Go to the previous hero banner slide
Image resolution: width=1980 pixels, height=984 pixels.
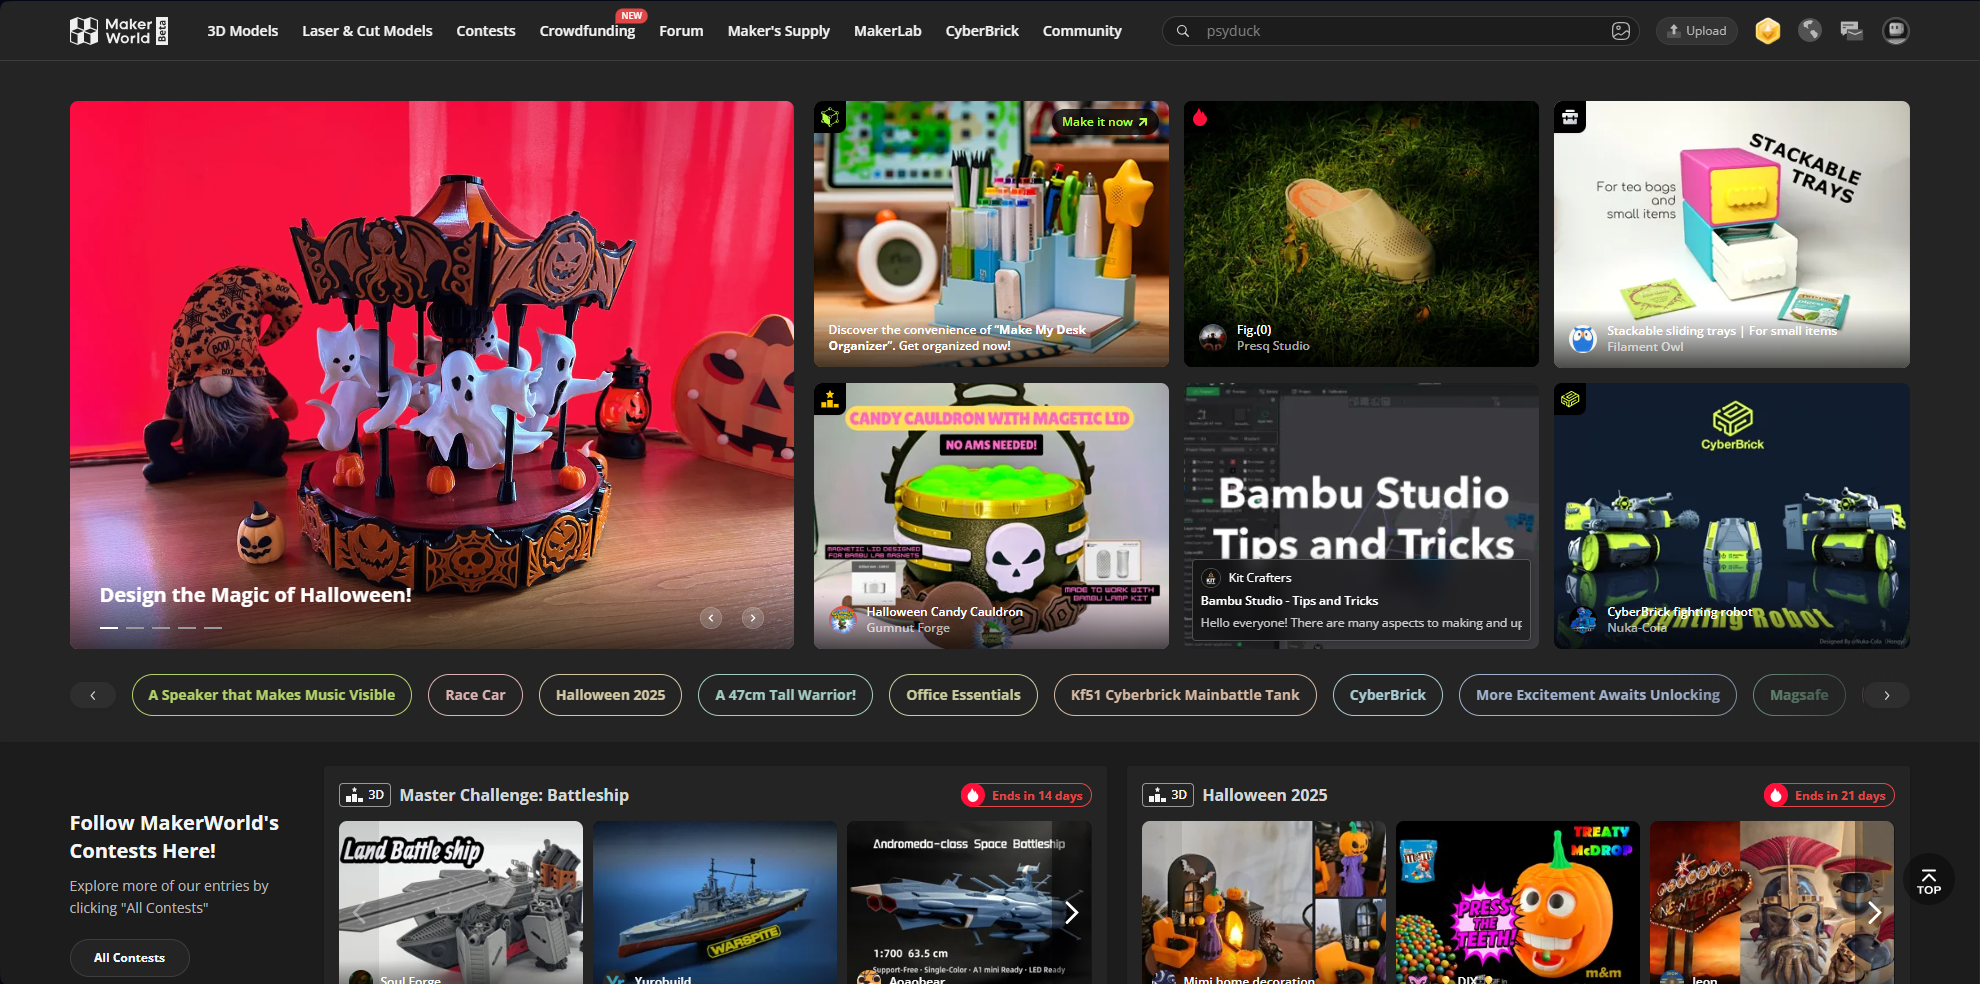click(711, 618)
